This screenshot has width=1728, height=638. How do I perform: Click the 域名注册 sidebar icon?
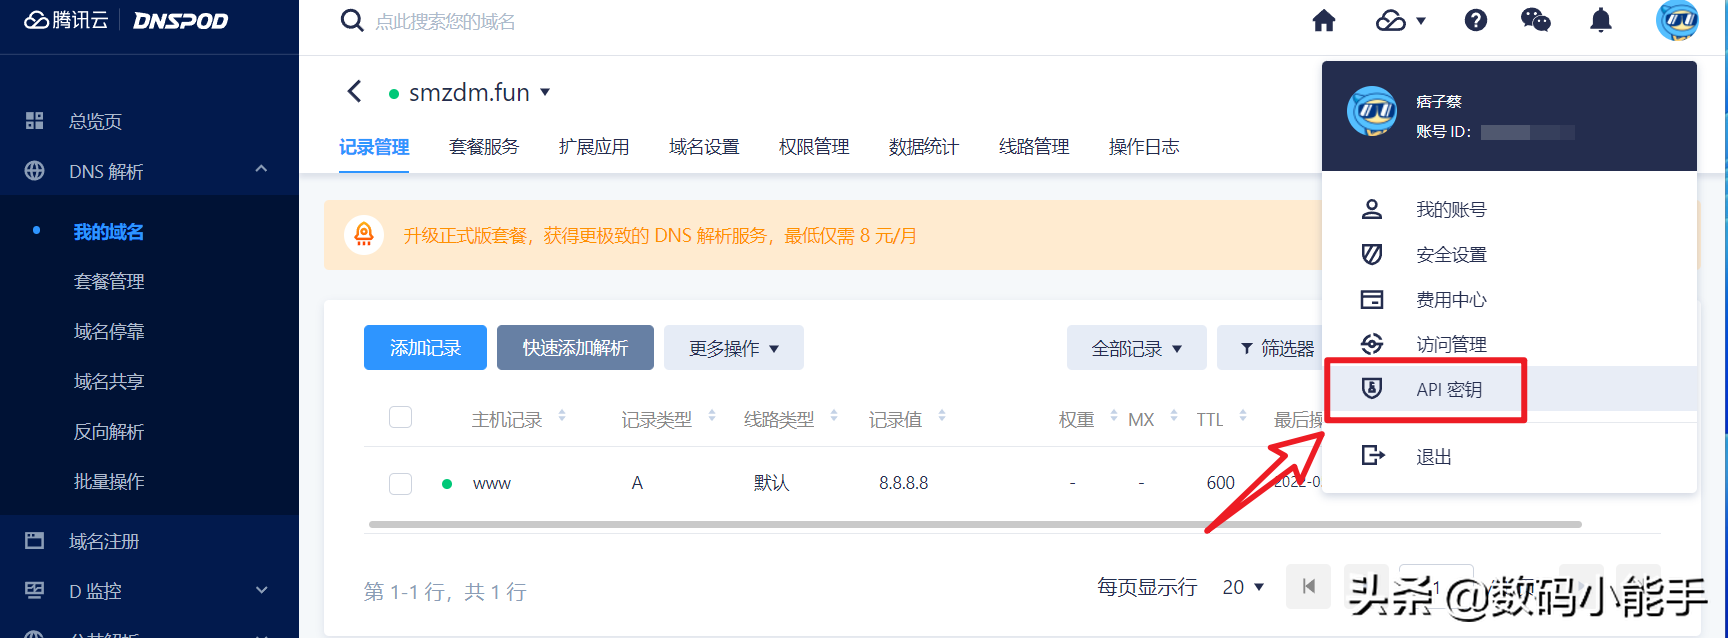[x=35, y=541]
